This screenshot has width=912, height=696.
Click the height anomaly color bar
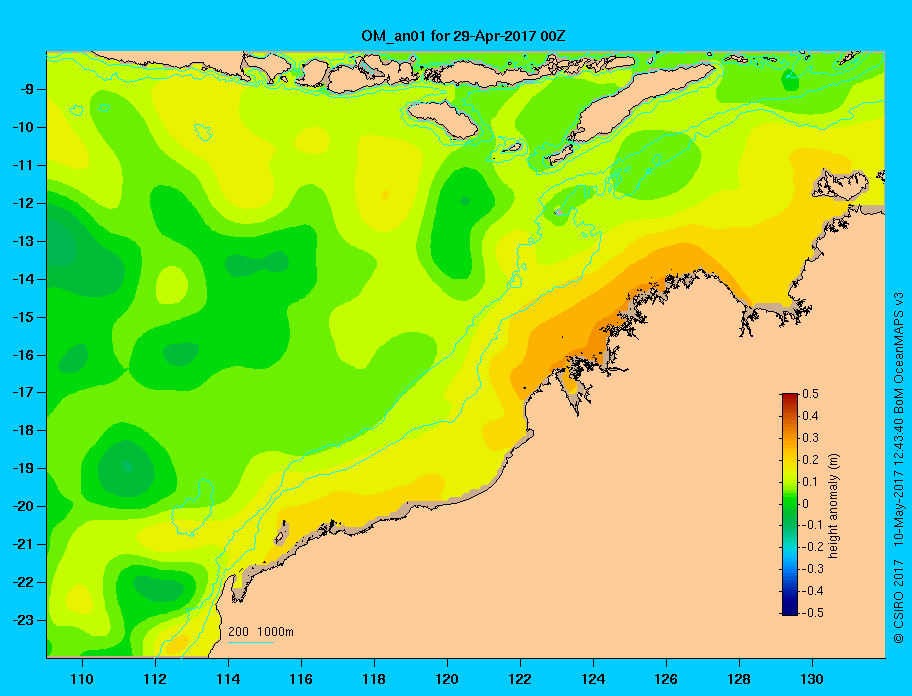pos(790,504)
